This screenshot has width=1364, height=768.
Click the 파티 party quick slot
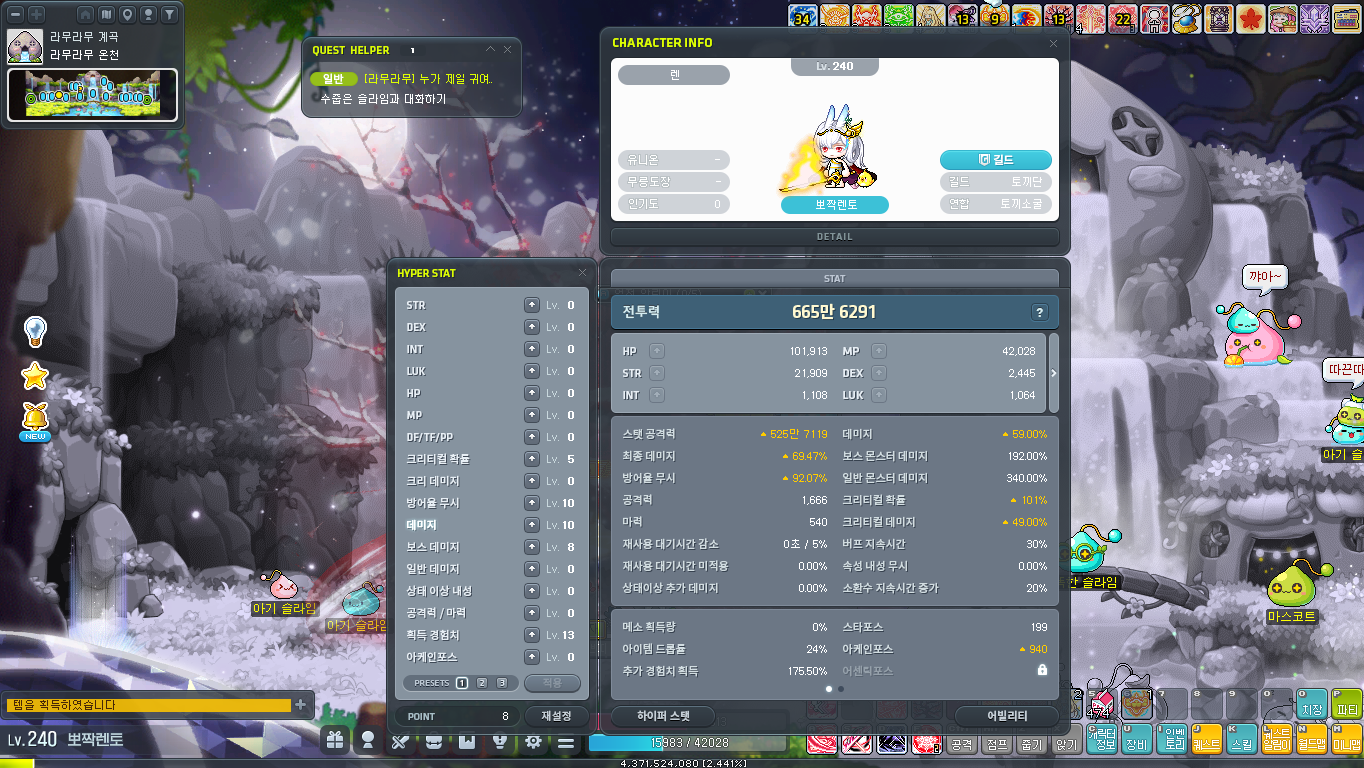pos(1347,703)
